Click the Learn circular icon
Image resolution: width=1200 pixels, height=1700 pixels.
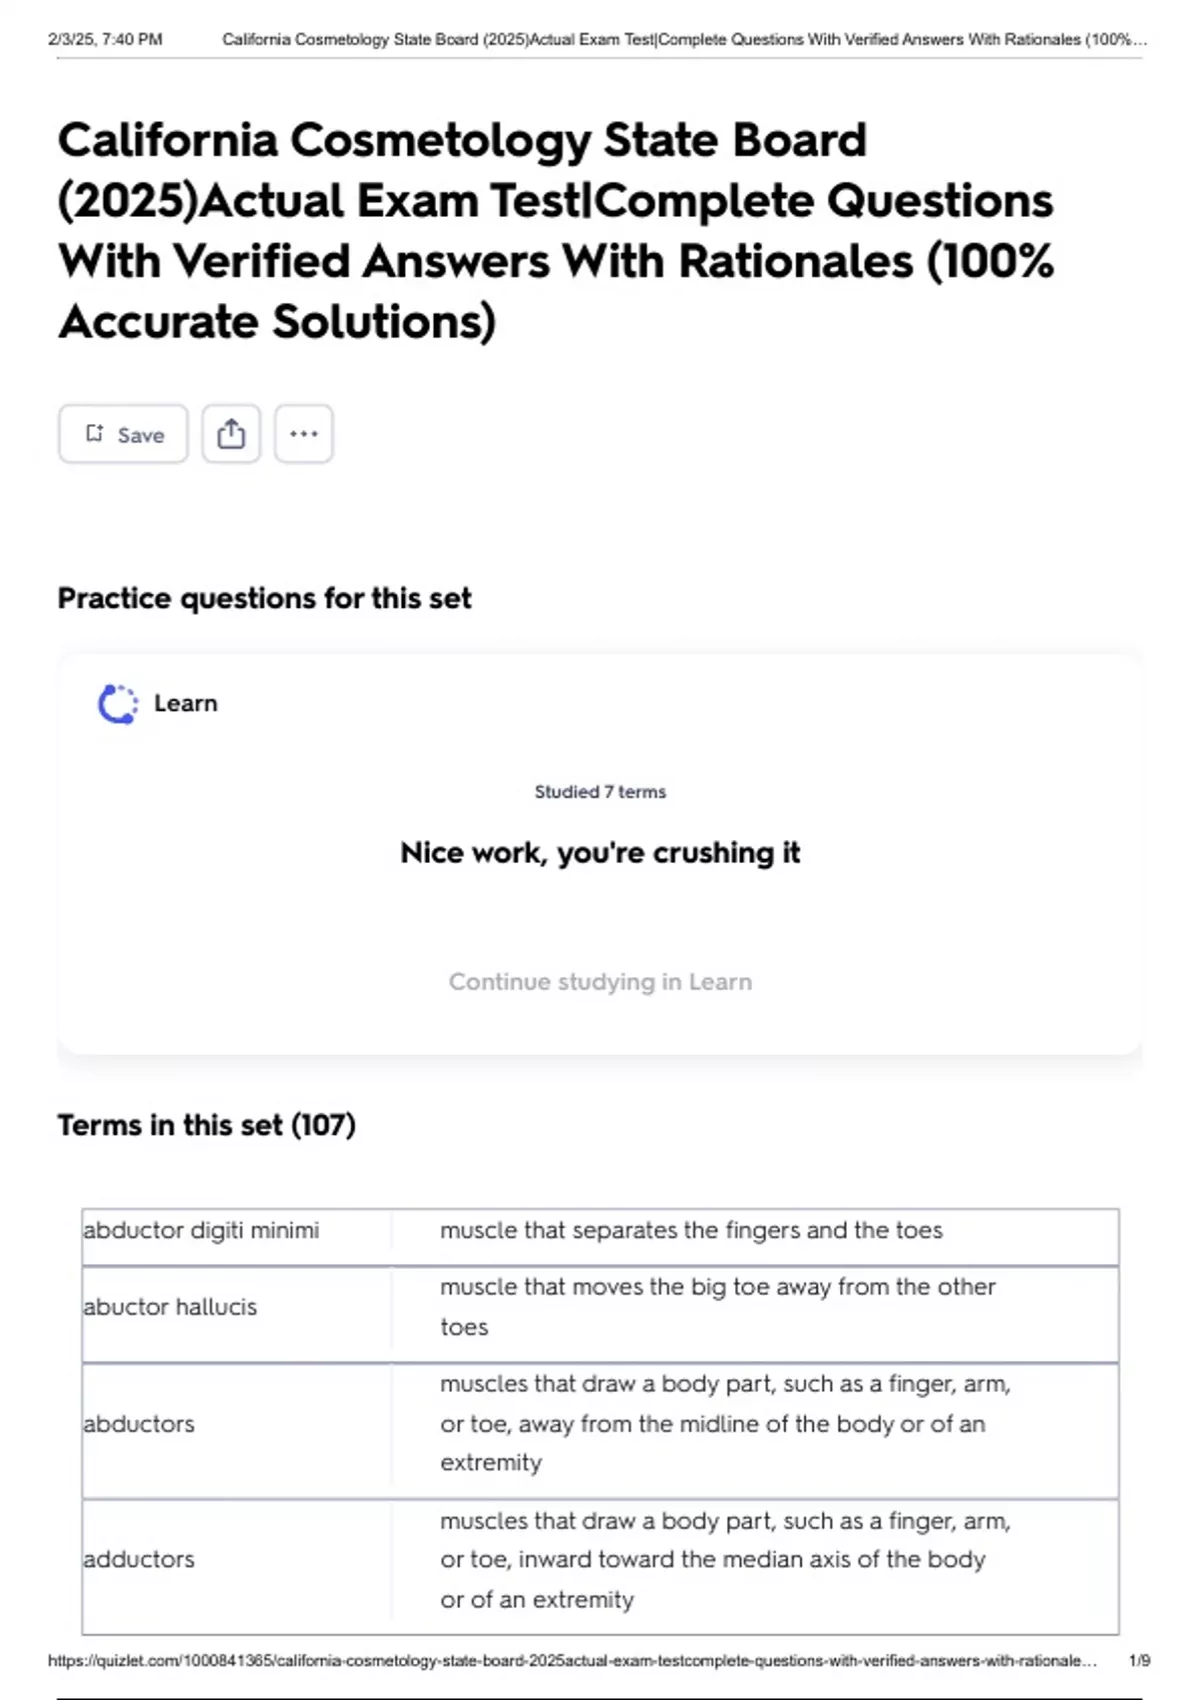[x=118, y=704]
